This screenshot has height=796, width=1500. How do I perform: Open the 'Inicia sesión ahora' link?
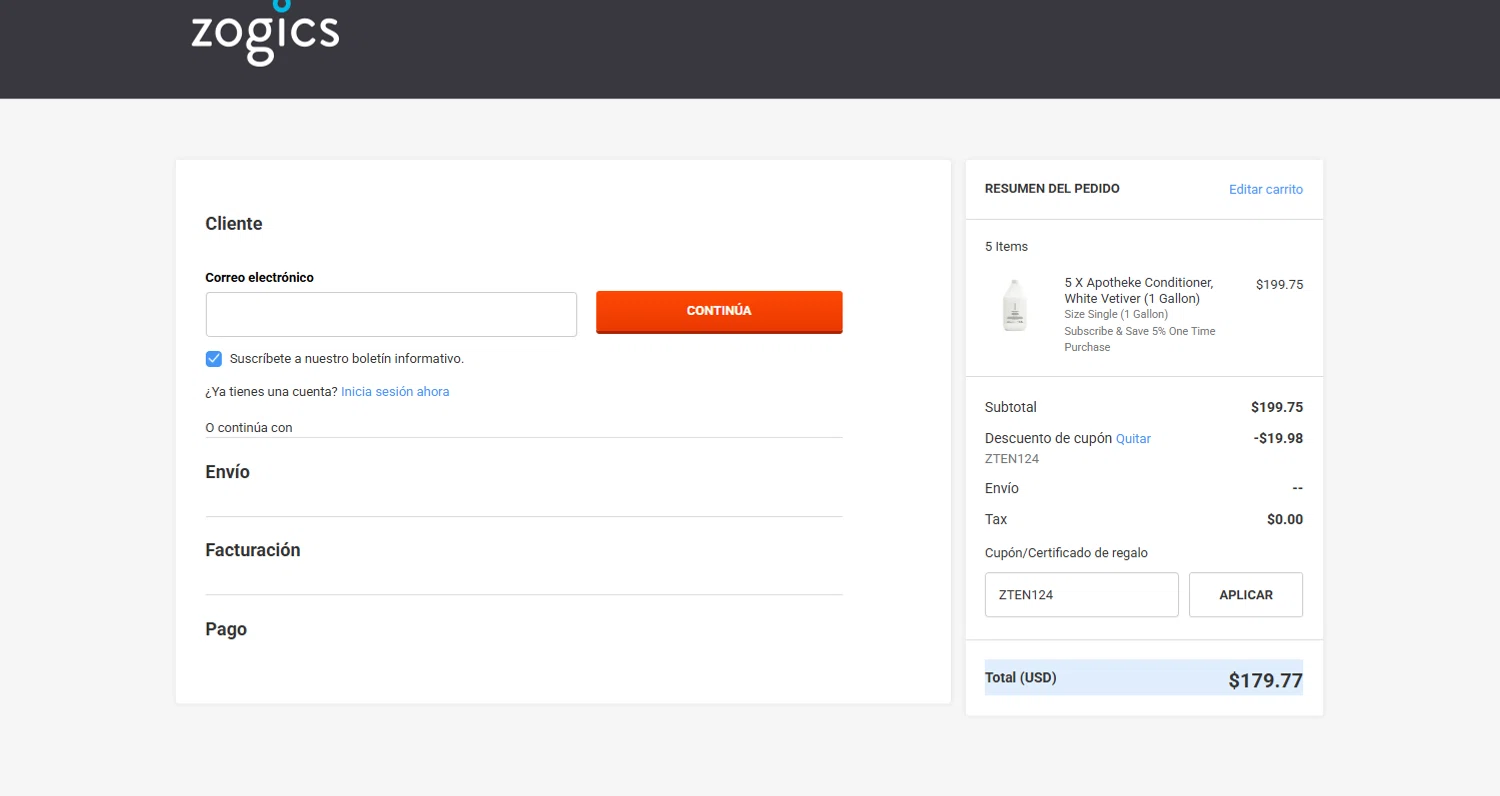click(395, 392)
